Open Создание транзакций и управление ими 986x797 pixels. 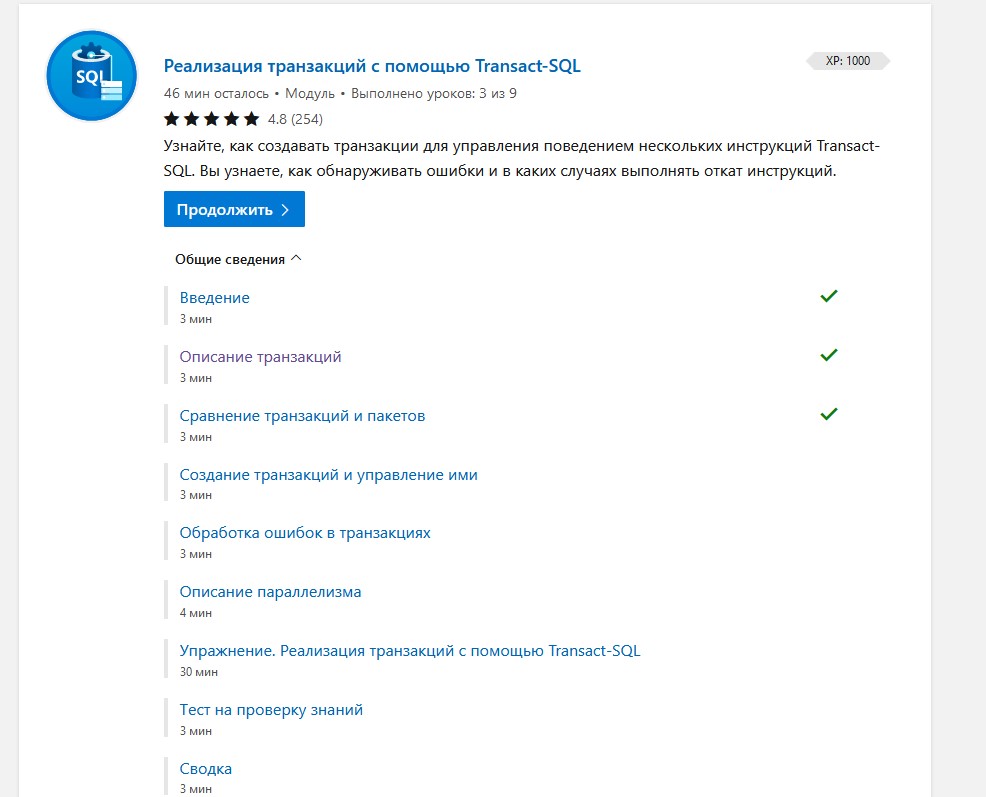click(328, 475)
